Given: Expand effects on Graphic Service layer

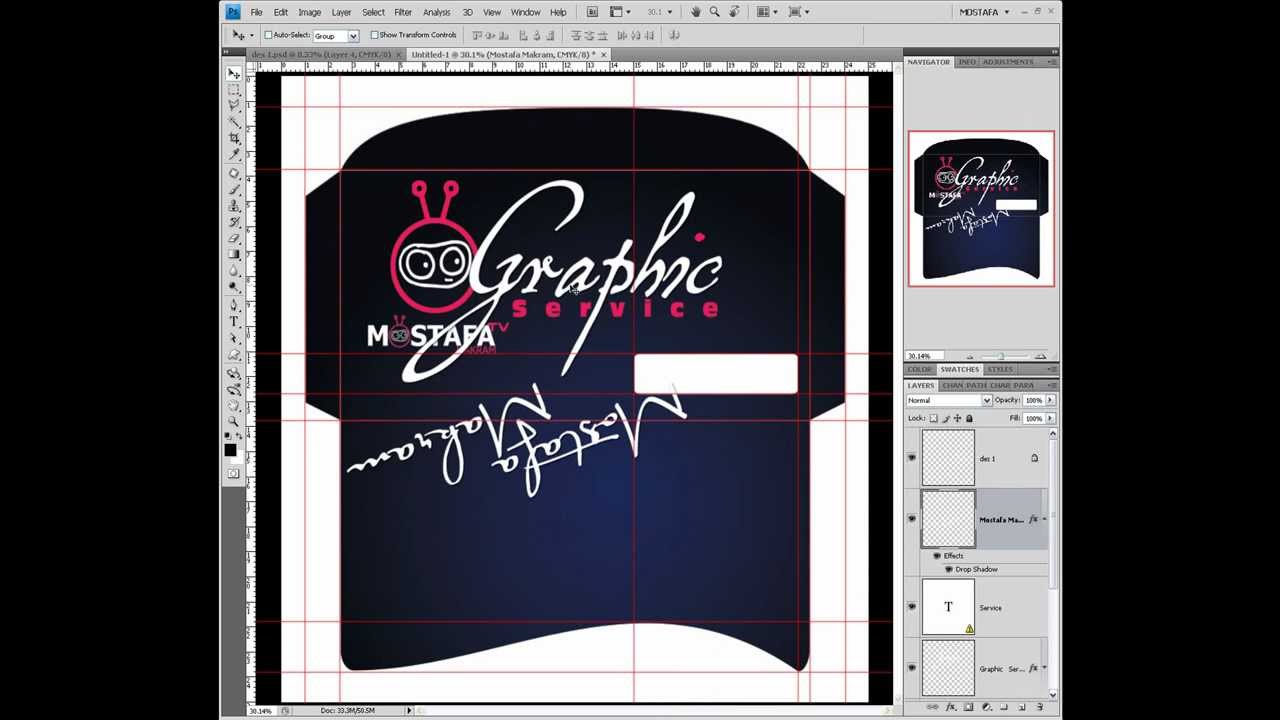Looking at the screenshot, I should (1044, 668).
